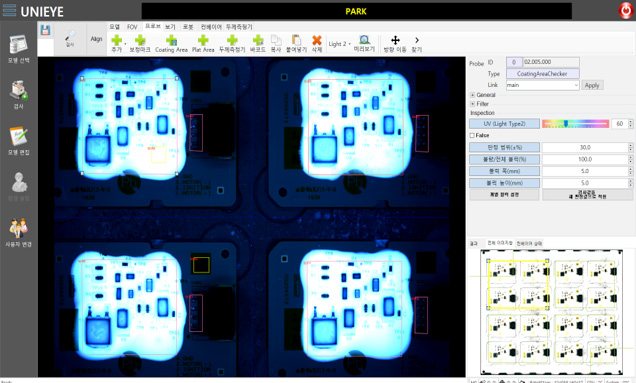Click the hue value field showing 60
Image resolution: width=636 pixels, height=383 pixels.
[620, 124]
